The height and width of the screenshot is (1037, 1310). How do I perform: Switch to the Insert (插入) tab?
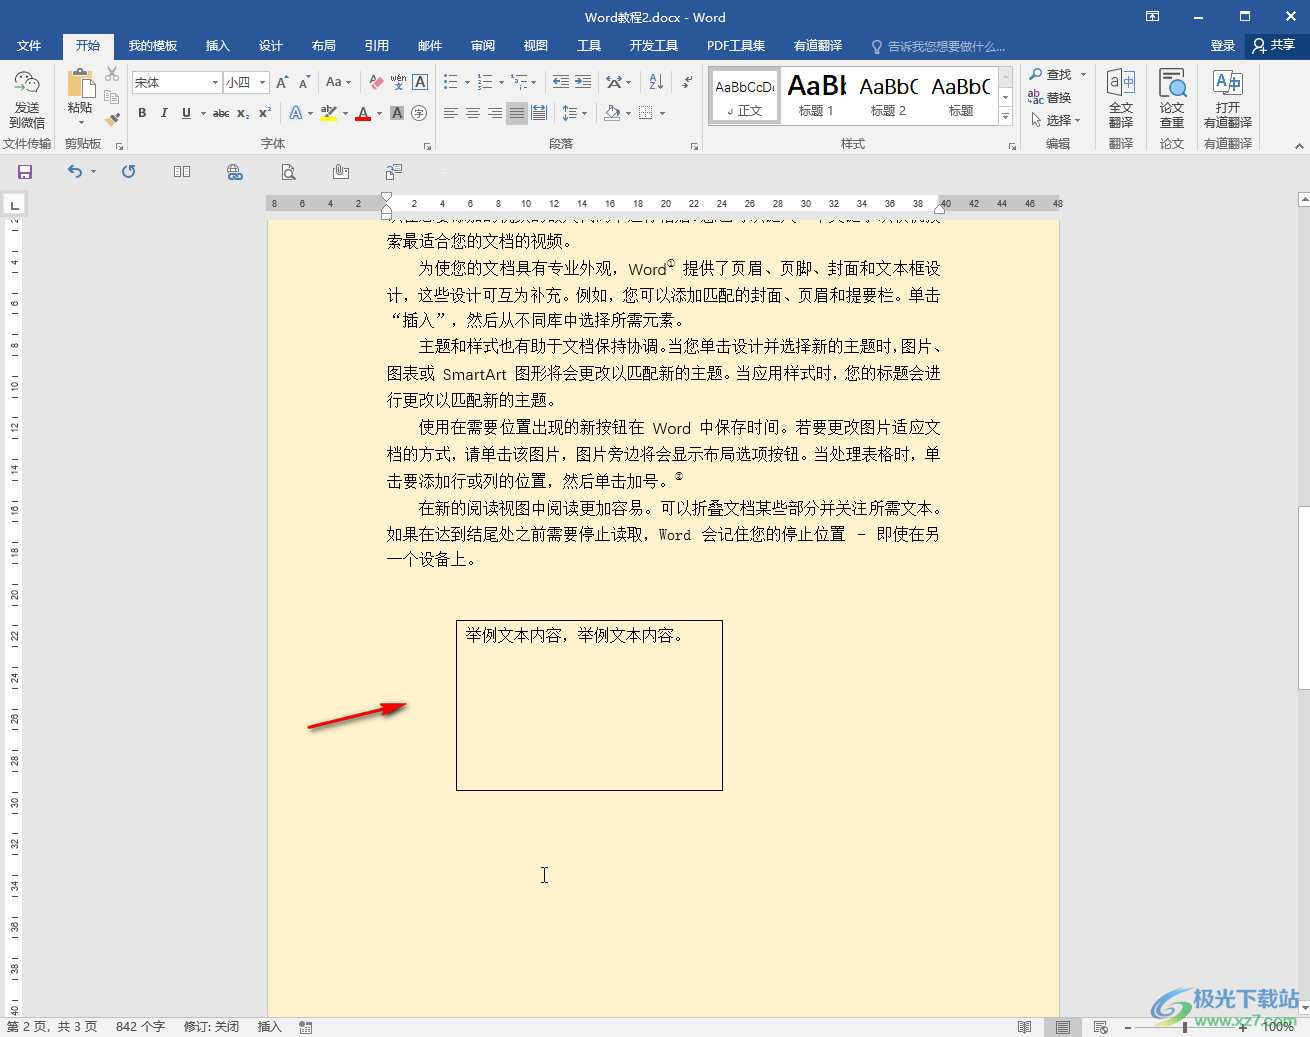coord(217,46)
